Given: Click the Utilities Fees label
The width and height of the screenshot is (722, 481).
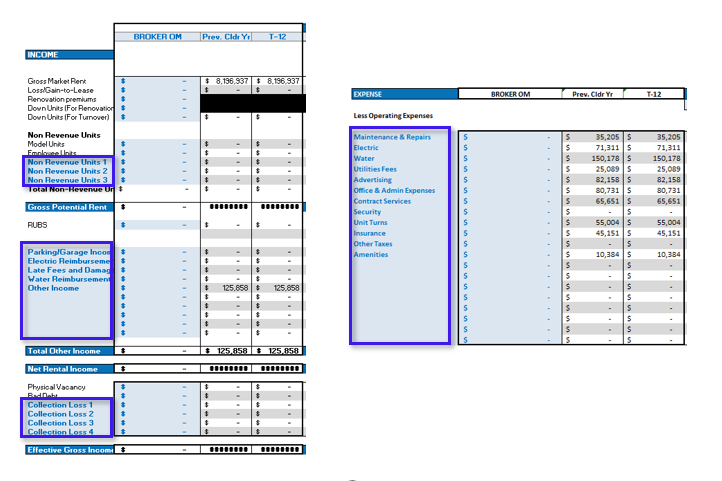Looking at the screenshot, I should [x=375, y=169].
